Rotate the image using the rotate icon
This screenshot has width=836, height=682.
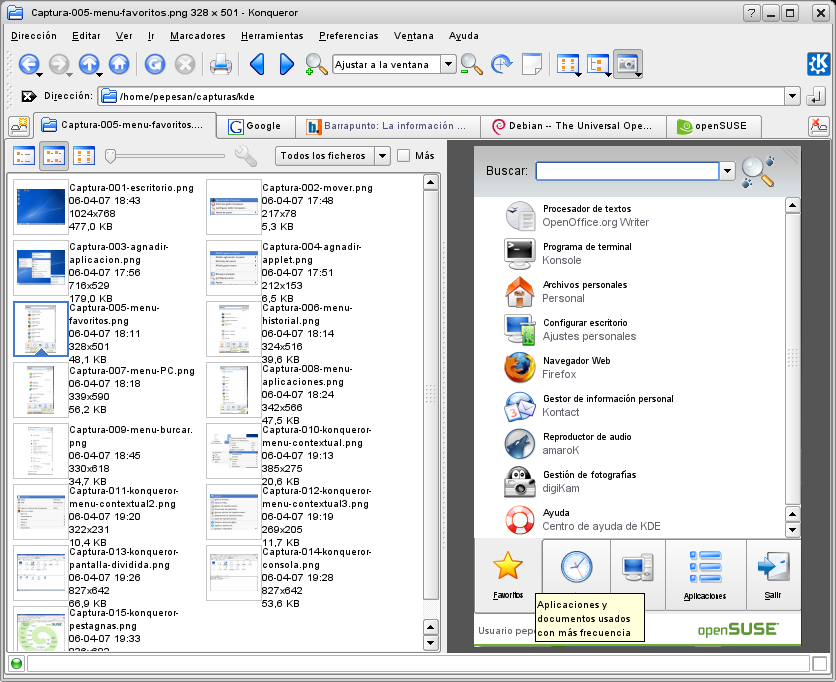coord(502,65)
